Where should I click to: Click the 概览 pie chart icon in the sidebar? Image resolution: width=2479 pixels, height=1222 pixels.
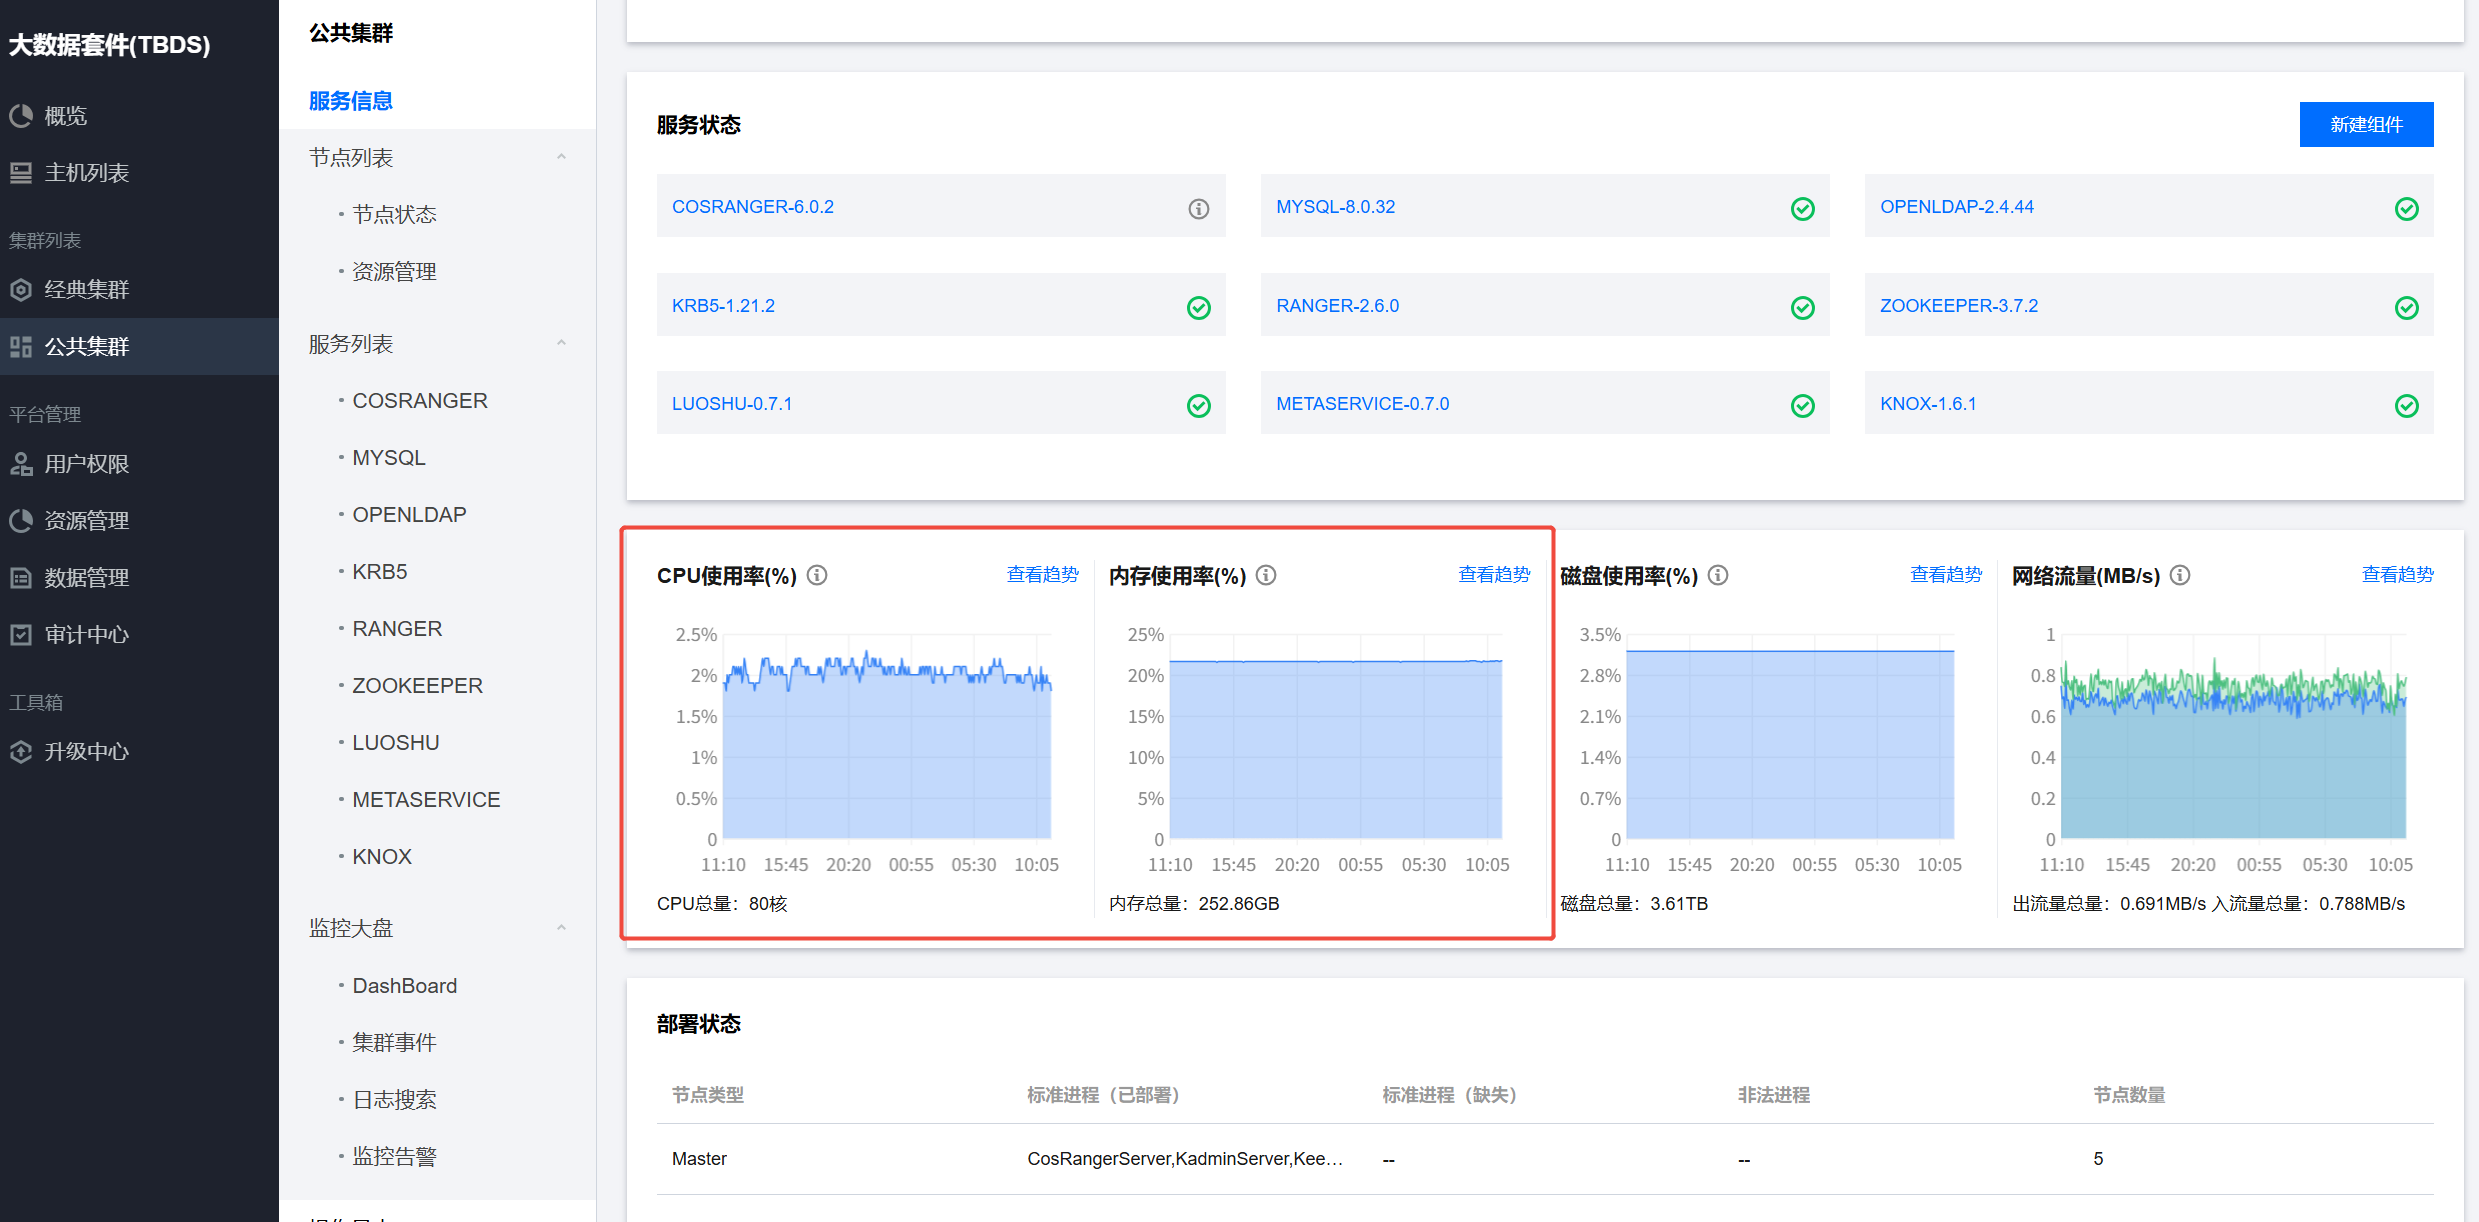pos(21,116)
